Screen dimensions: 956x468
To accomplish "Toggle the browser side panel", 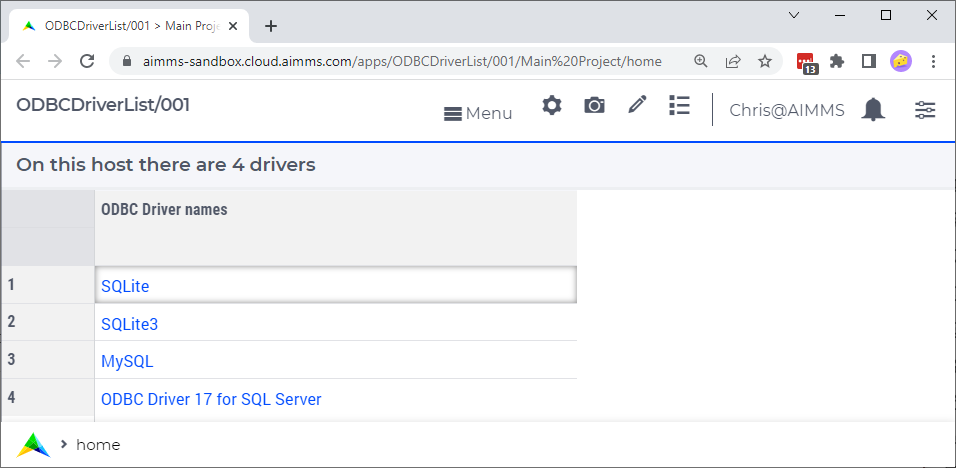I will coord(869,61).
